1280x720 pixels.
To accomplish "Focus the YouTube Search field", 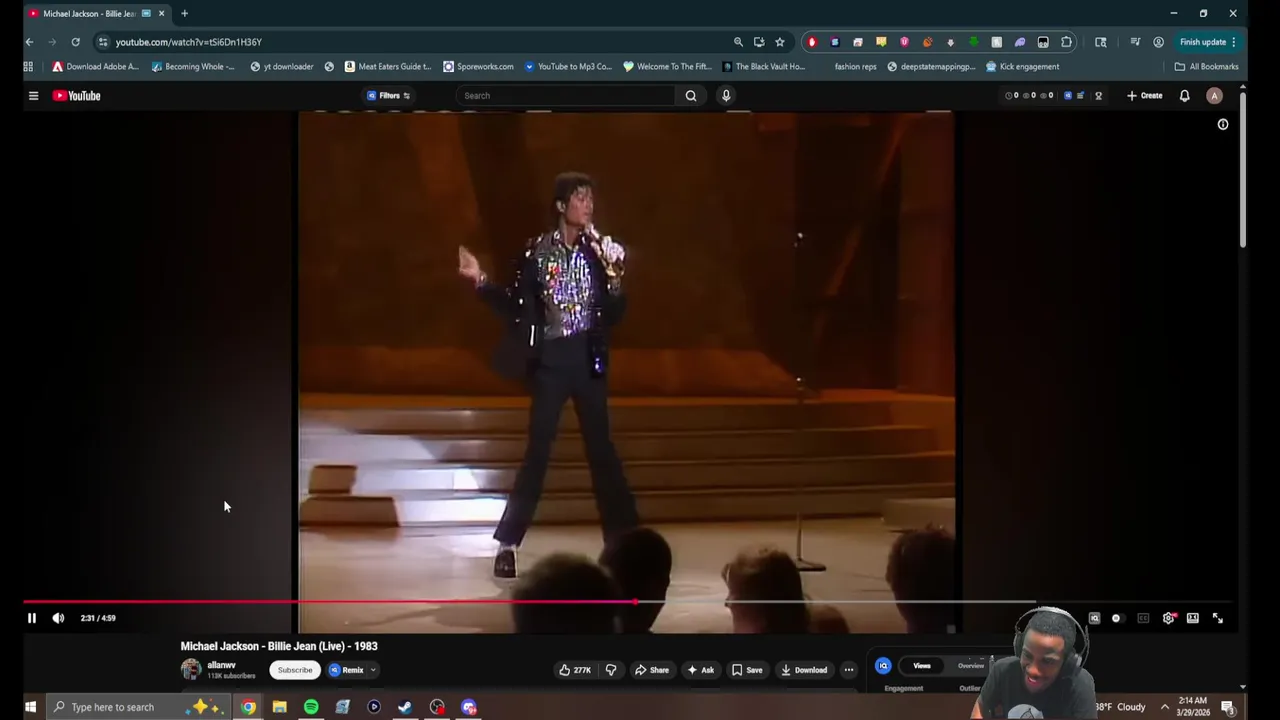I will 565,96.
